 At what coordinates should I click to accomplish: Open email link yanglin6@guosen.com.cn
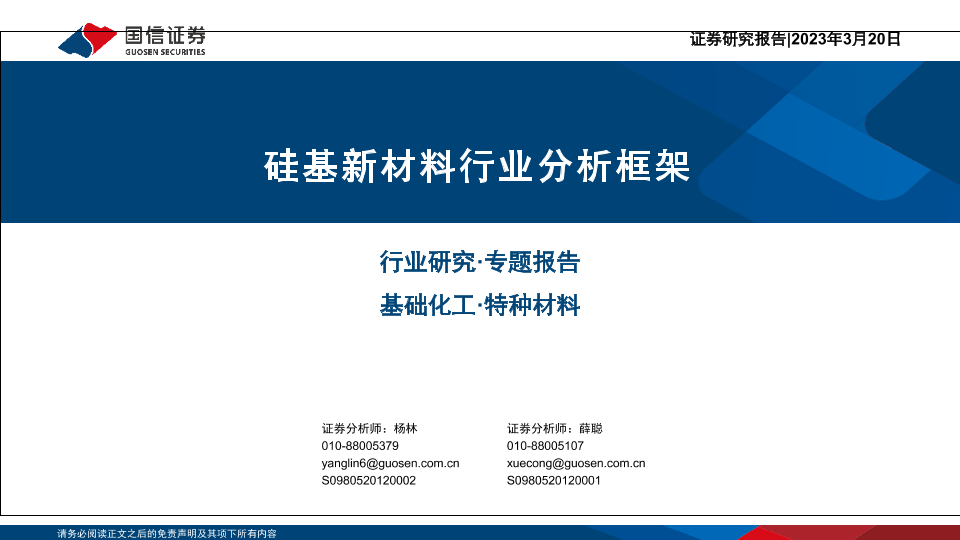pyautogui.click(x=390, y=464)
